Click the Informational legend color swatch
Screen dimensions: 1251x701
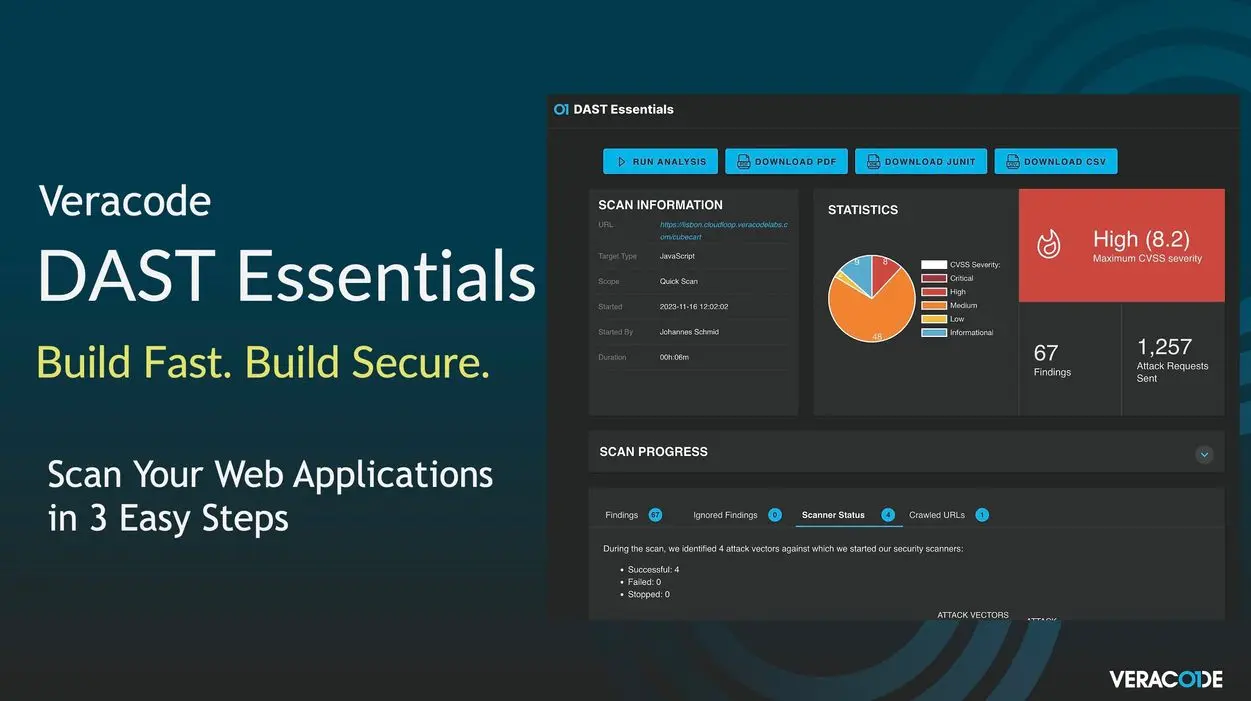point(934,332)
